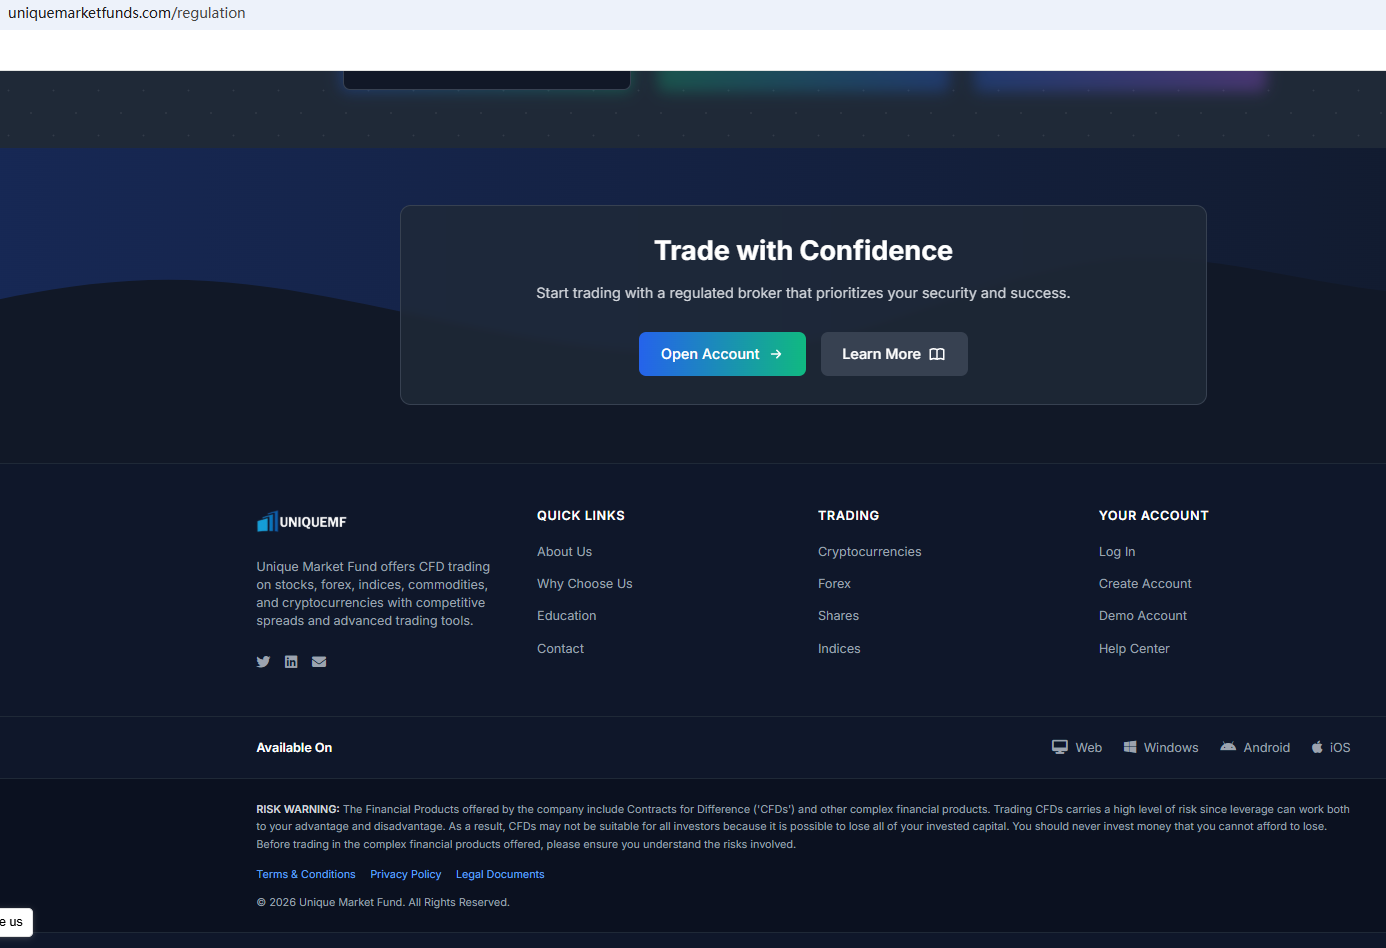Click the Twitter icon in footer
This screenshot has width=1386, height=948.
(263, 662)
